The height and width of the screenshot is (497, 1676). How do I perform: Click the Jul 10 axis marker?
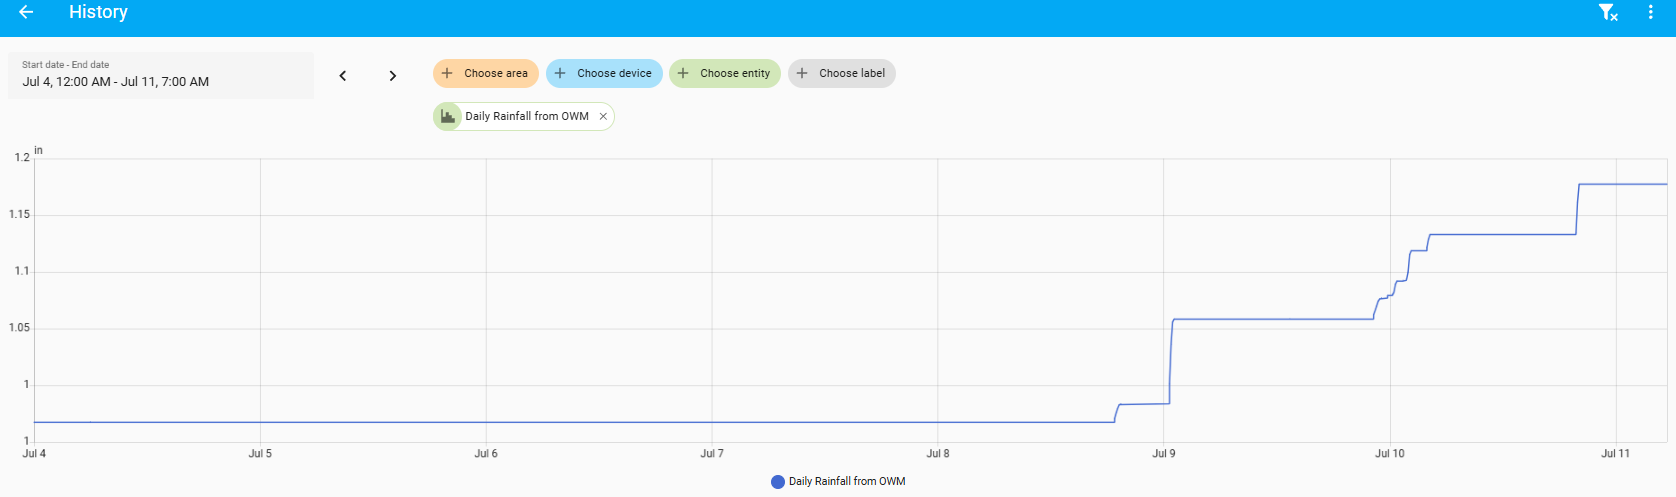(x=1390, y=454)
